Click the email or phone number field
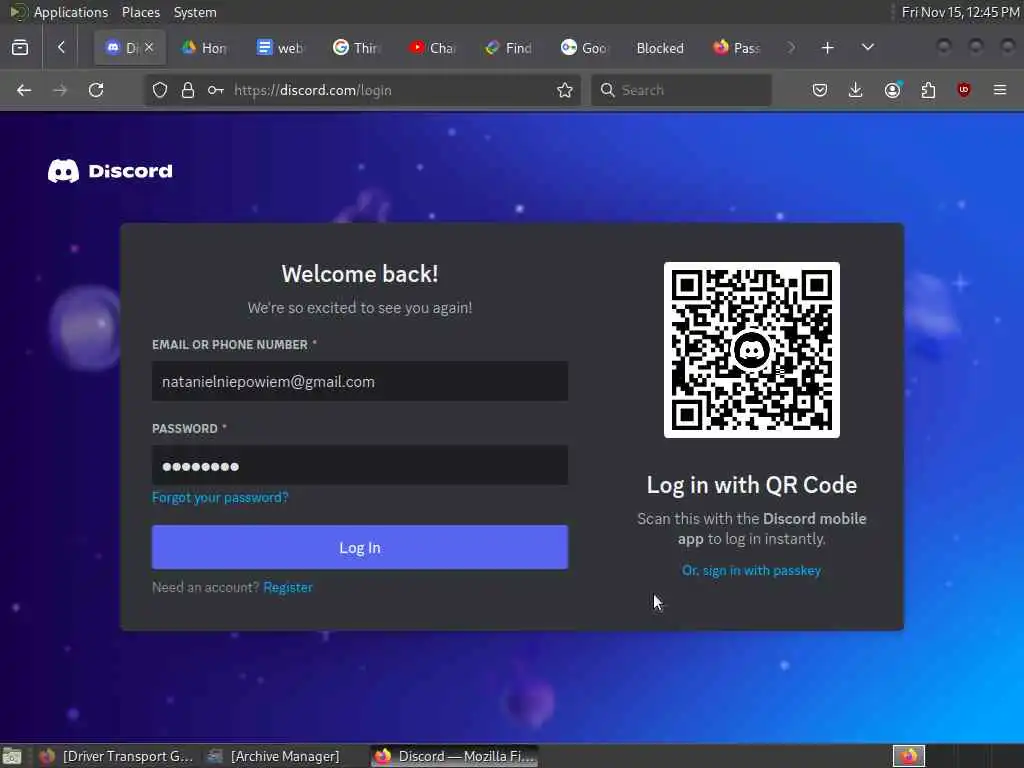This screenshot has height=768, width=1024. coord(360,381)
